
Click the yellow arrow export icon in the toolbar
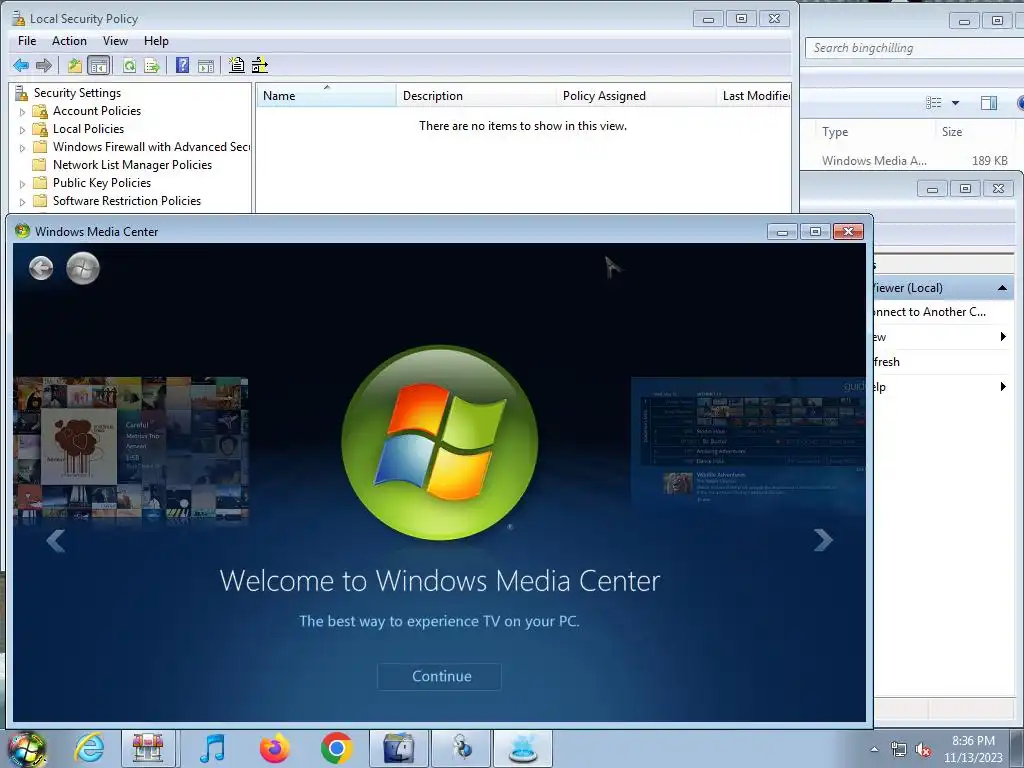[260, 65]
